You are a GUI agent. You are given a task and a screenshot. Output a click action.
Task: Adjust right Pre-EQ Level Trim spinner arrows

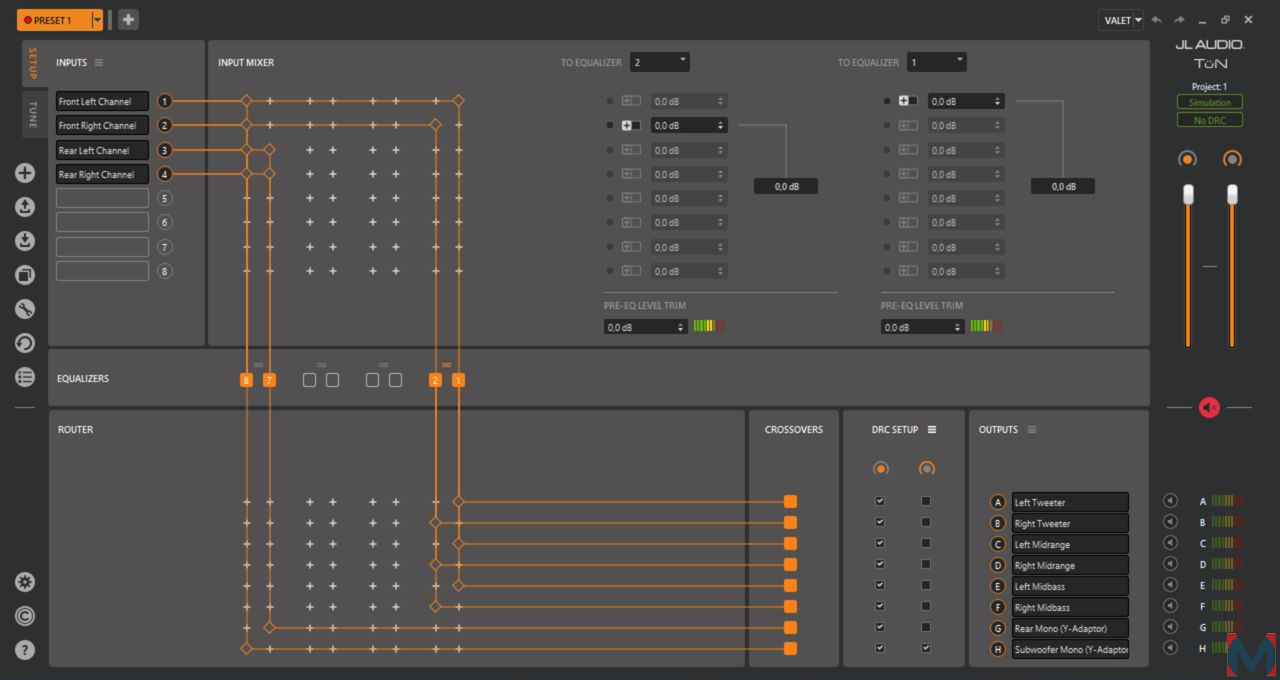pos(958,327)
